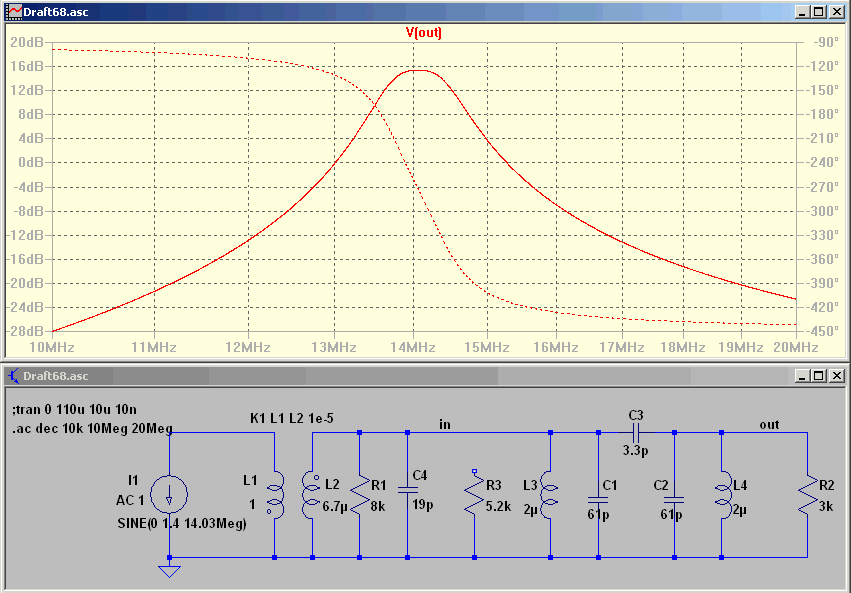This screenshot has width=851, height=593.
Task: Click the inductor L4 symbol
Action: (723, 494)
